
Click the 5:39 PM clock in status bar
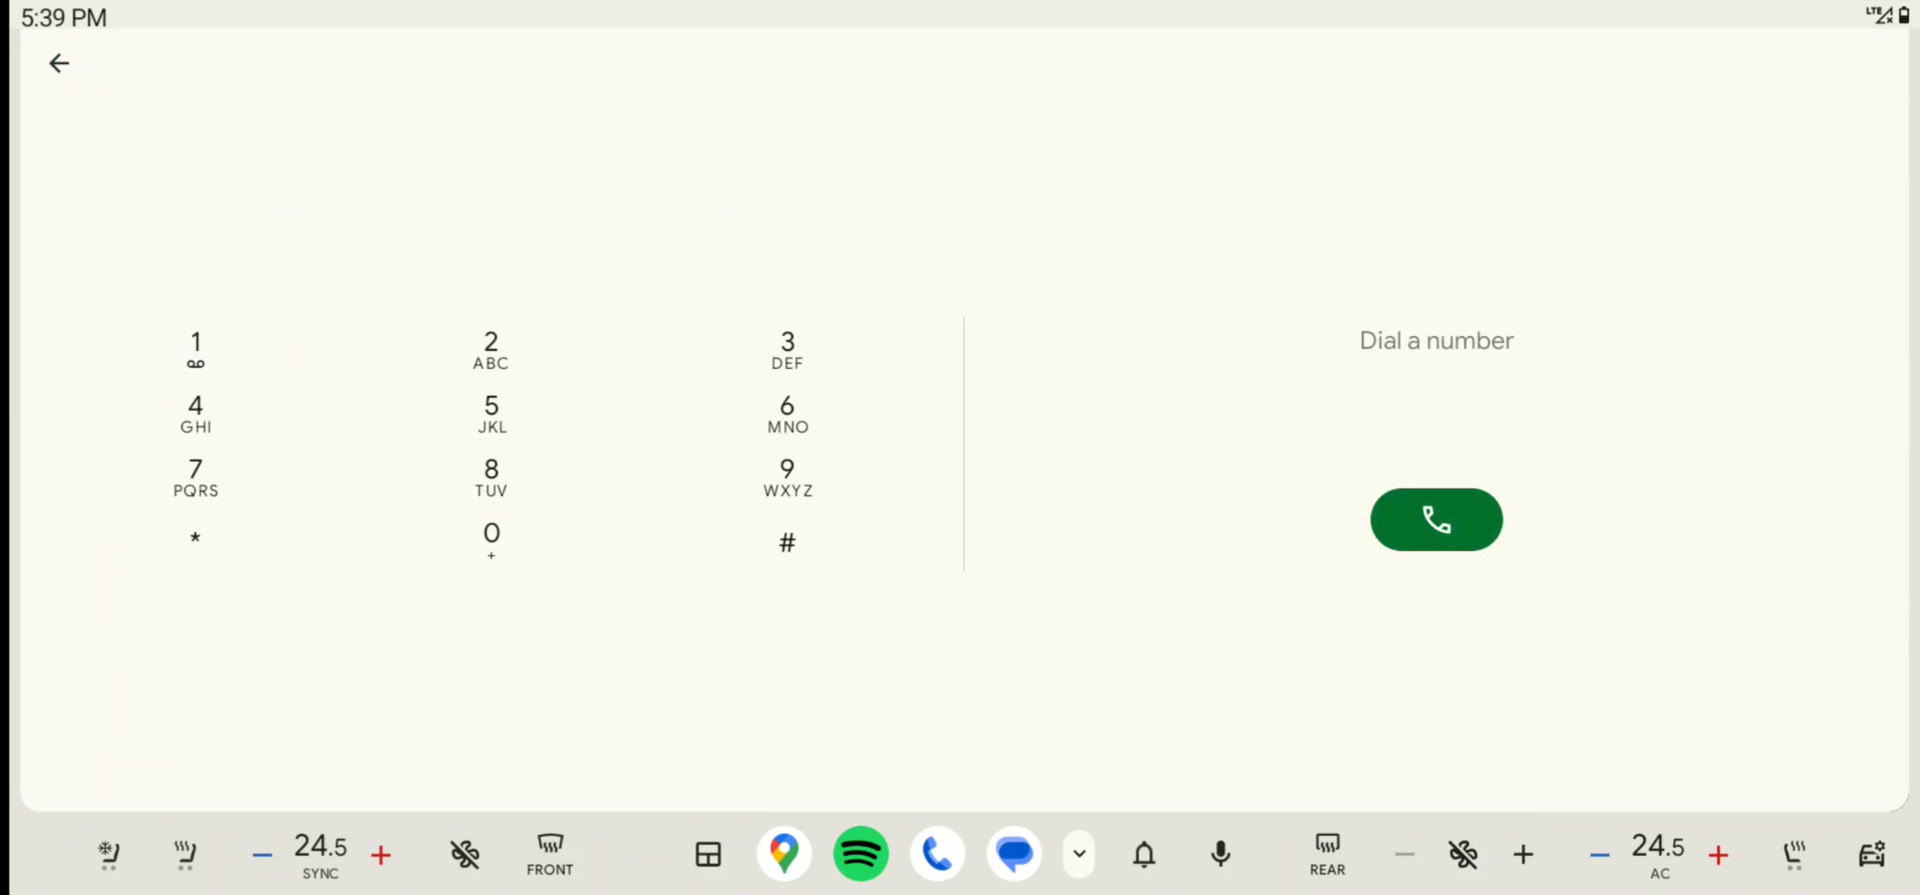[64, 17]
